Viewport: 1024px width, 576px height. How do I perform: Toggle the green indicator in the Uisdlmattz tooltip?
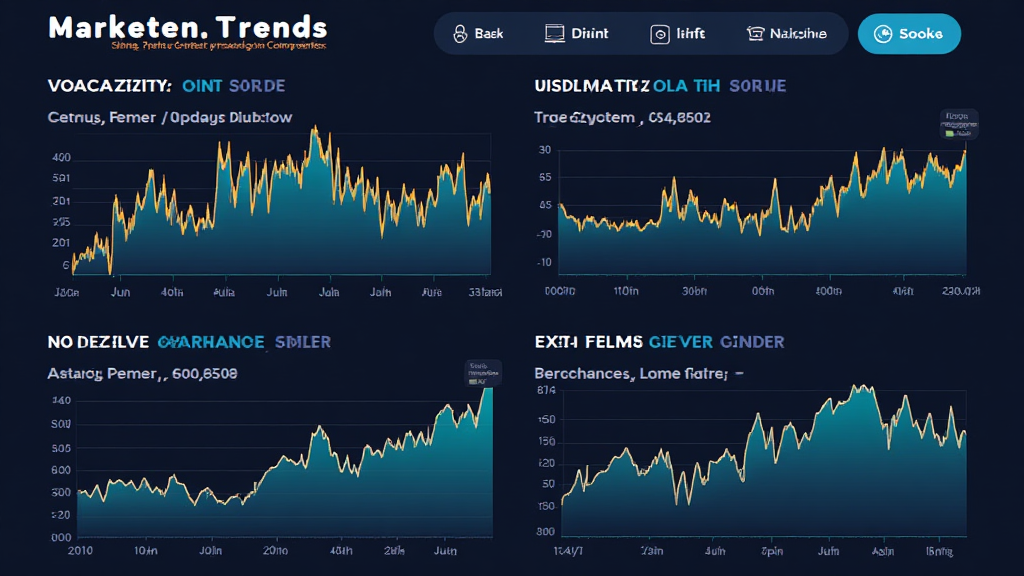coord(950,131)
